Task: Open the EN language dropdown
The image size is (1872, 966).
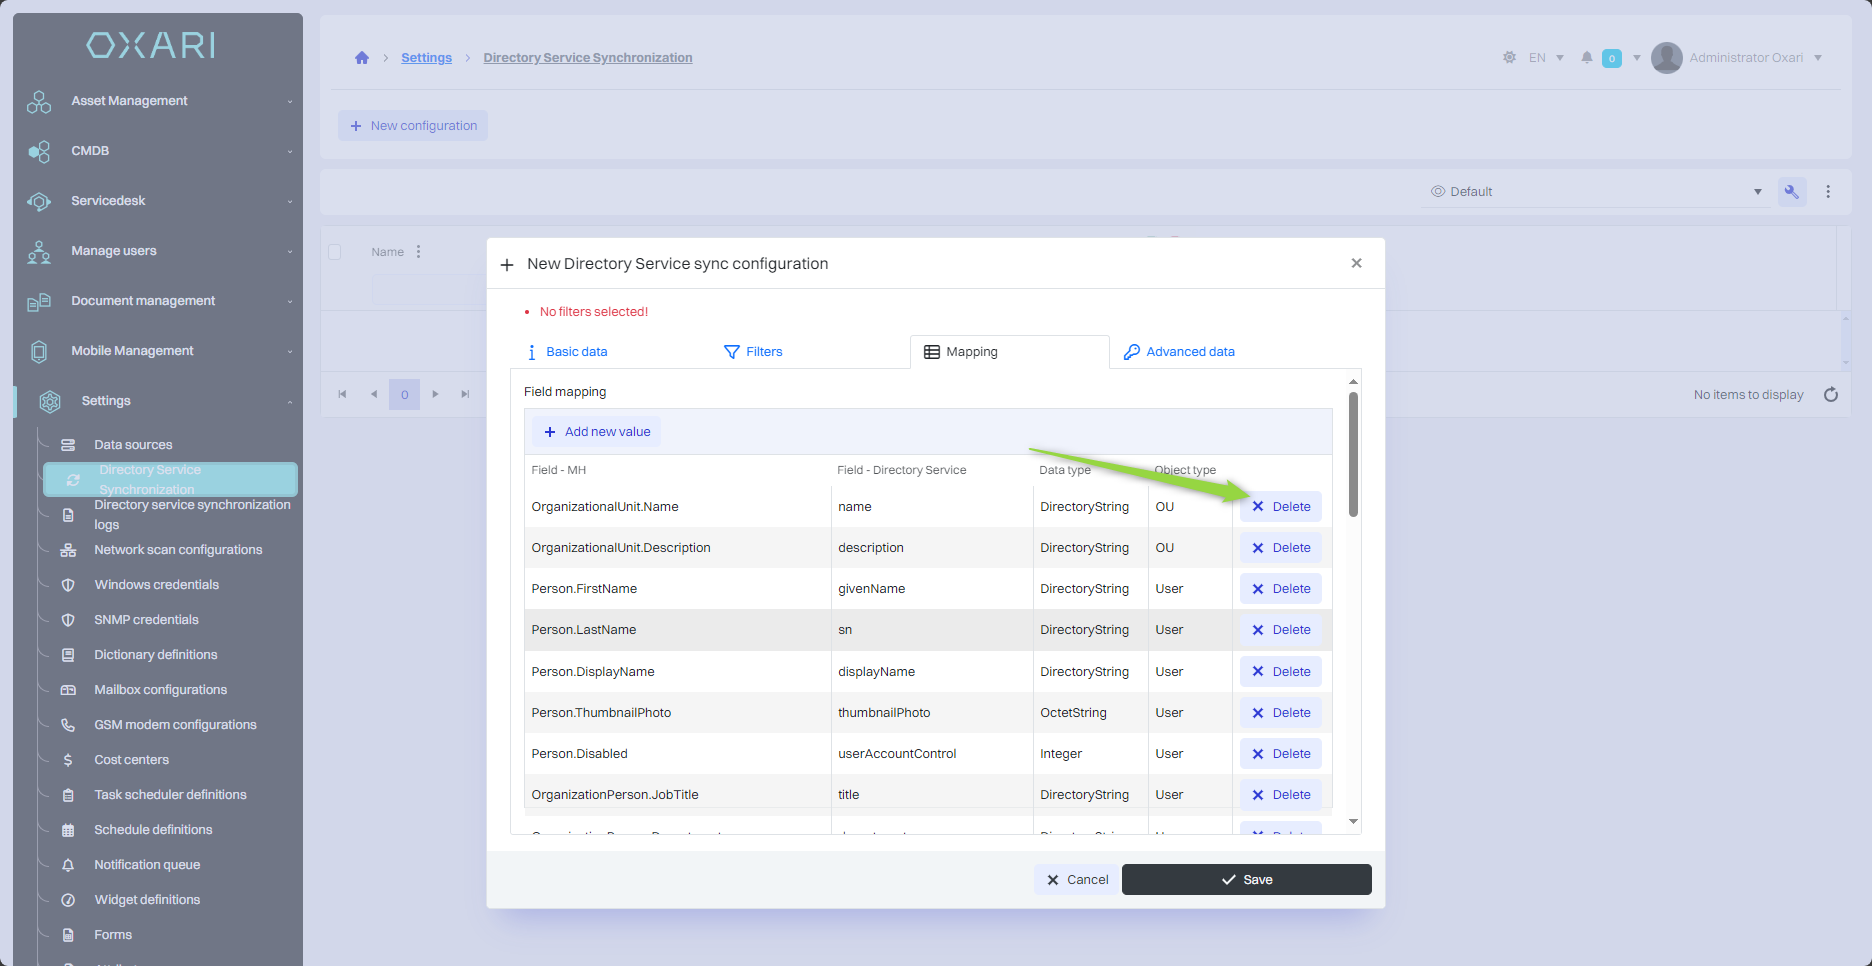Action: coord(1546,58)
